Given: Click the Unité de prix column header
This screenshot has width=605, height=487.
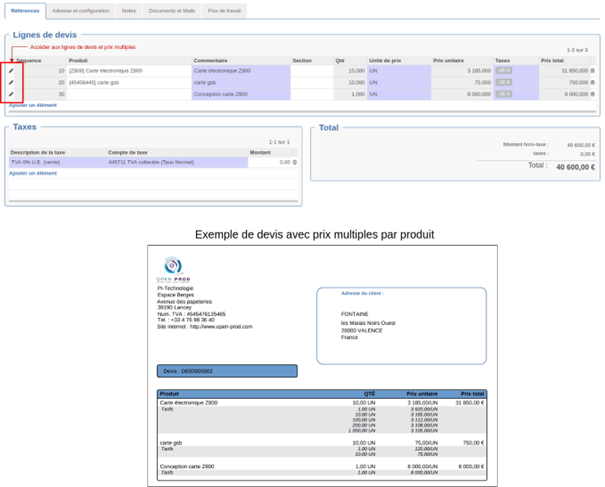Looking at the screenshot, I should tap(385, 61).
